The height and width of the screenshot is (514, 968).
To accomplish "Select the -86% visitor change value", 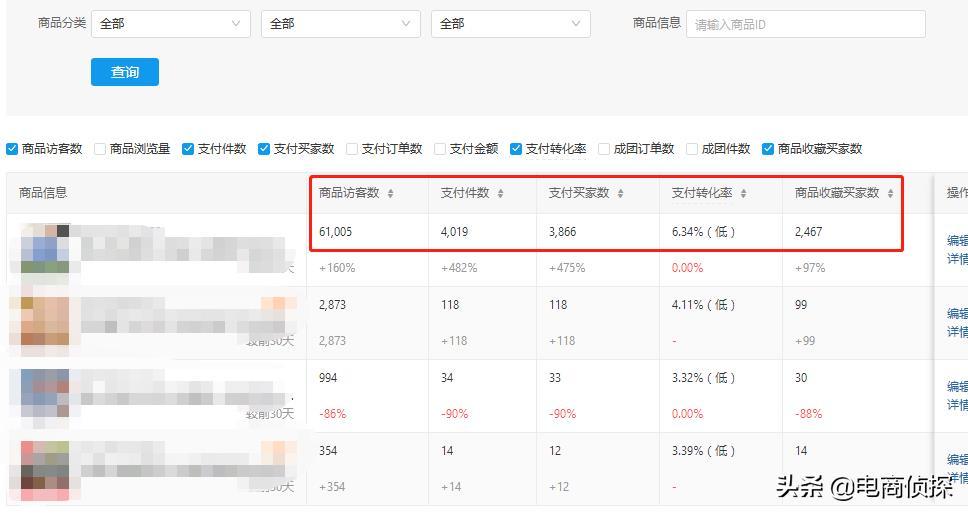I will tap(332, 413).
